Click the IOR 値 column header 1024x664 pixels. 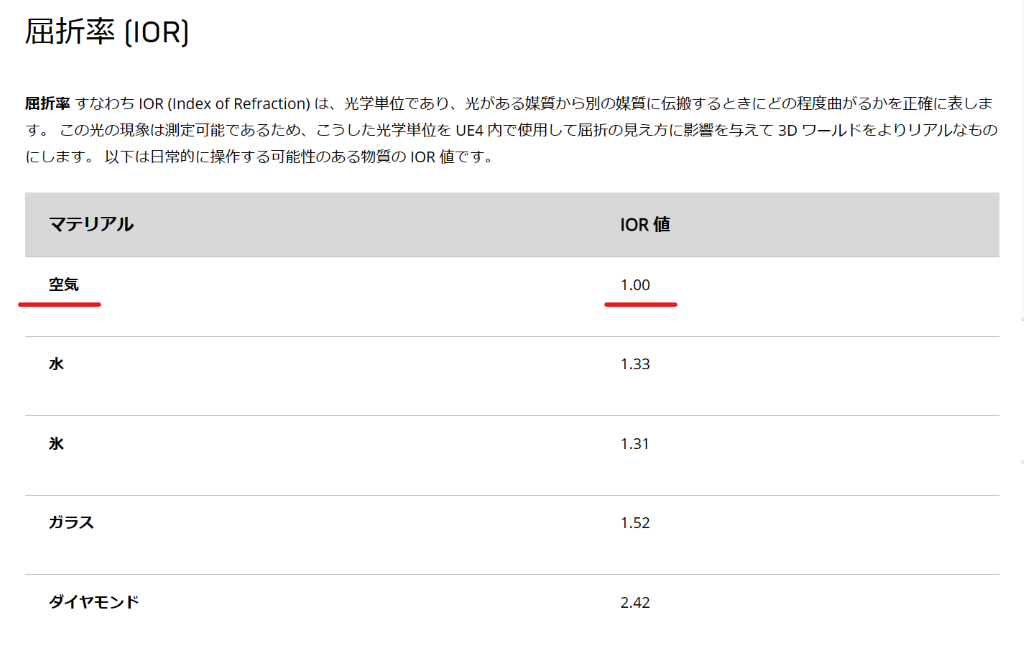(x=645, y=225)
